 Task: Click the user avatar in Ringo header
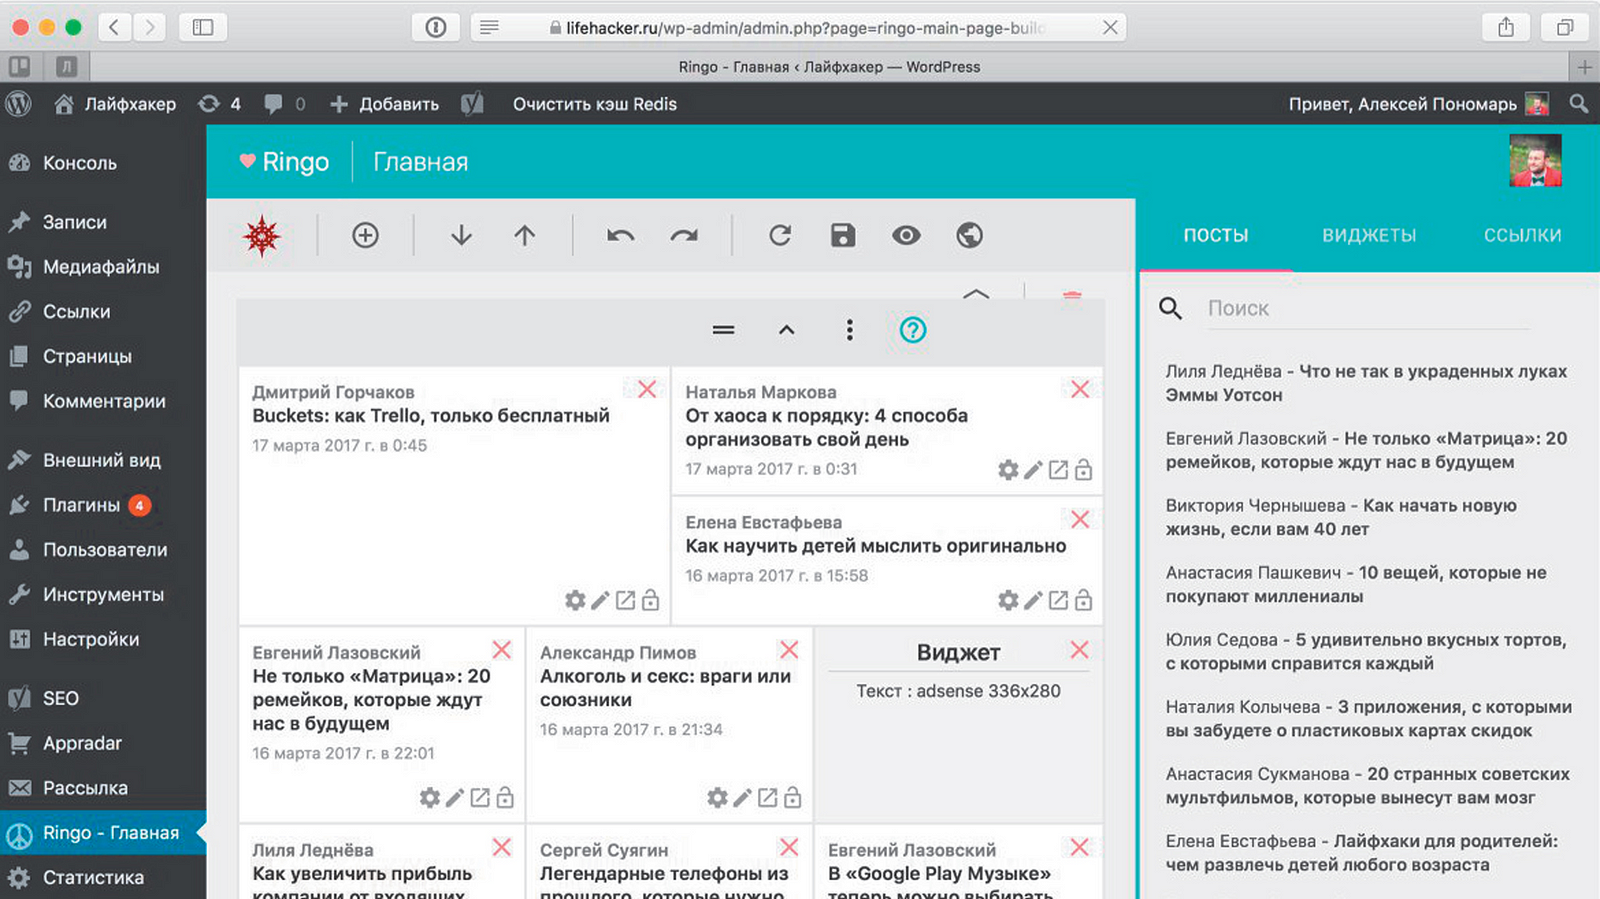(1535, 161)
